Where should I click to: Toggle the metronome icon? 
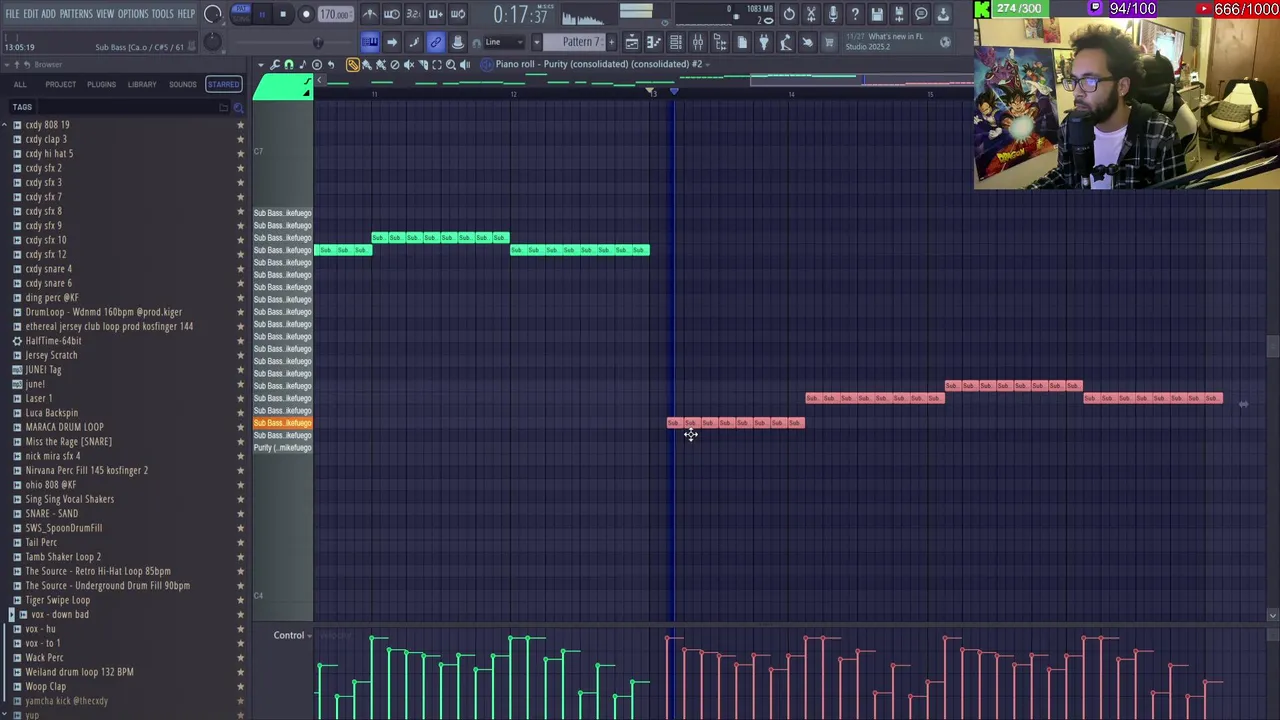[370, 14]
